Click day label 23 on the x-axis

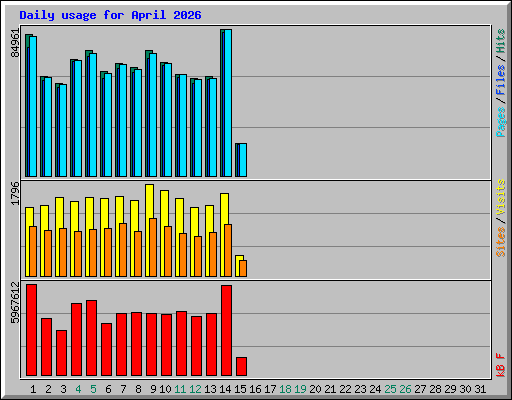point(360,389)
